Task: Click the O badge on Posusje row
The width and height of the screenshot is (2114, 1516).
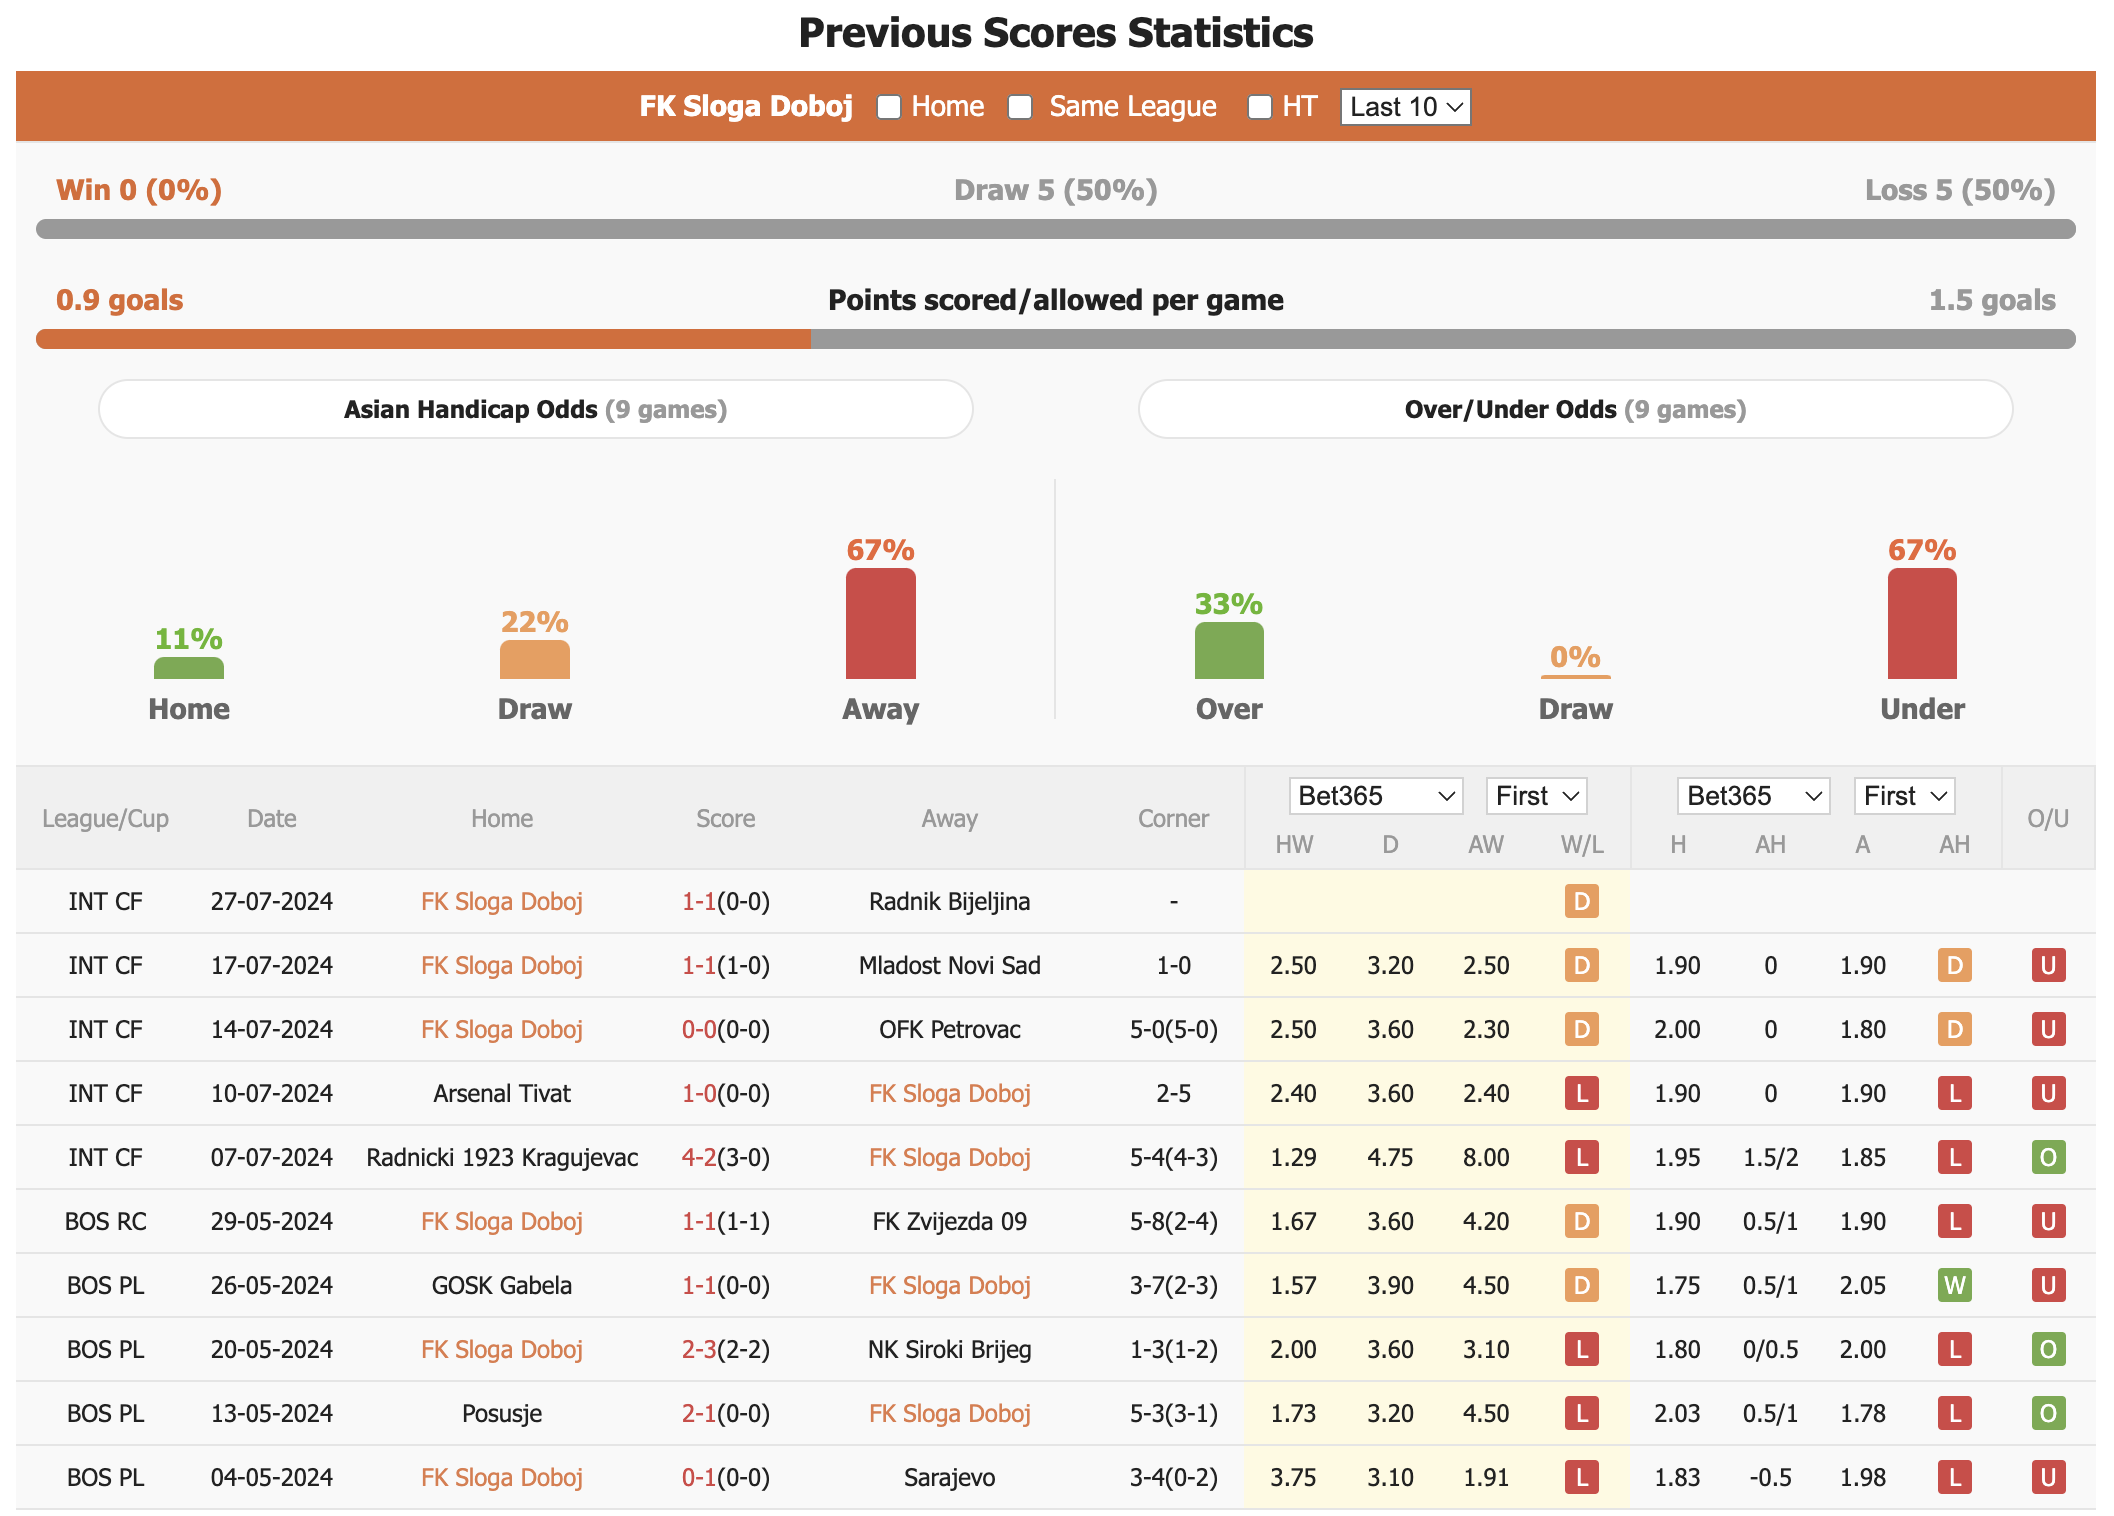Action: coord(2048,1413)
